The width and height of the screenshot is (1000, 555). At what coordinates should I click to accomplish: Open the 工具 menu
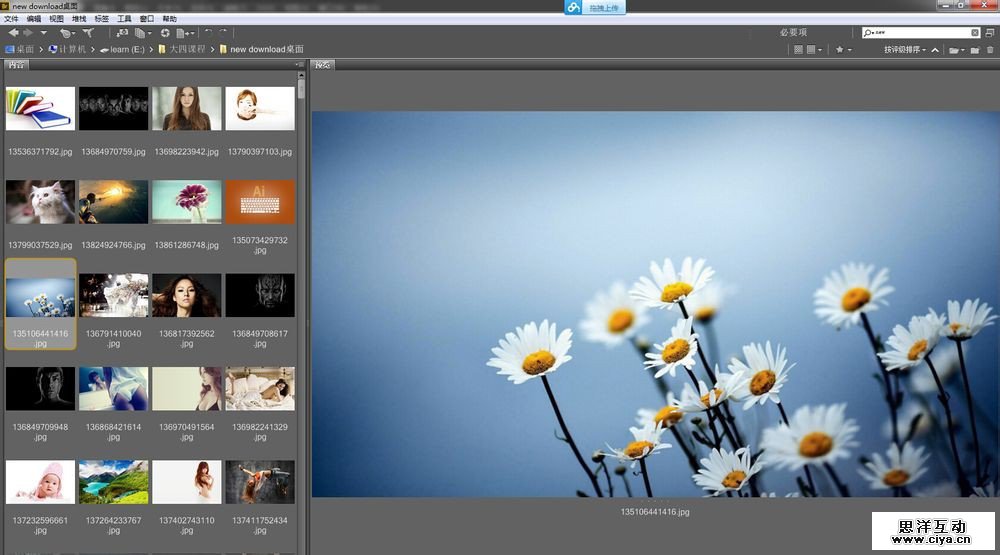point(124,19)
